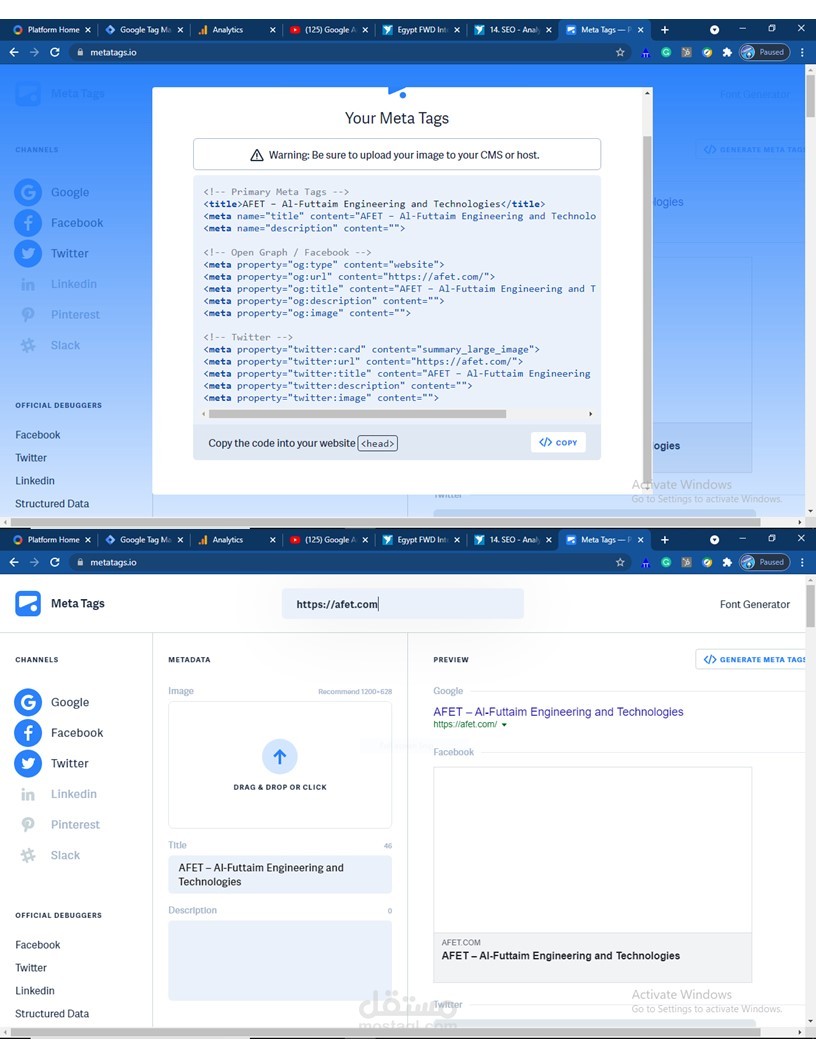Open Structured Data debugger in top window
816x1056 pixels.
[52, 504]
